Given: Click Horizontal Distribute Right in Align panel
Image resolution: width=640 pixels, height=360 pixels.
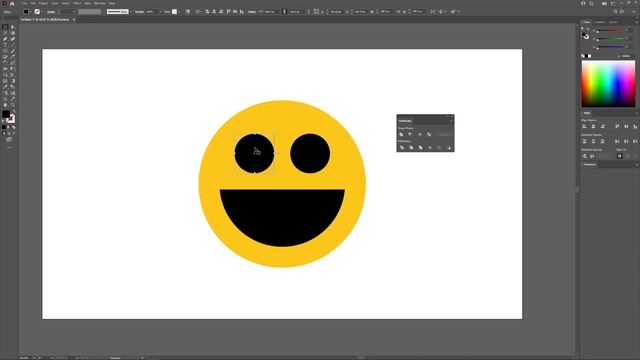Looking at the screenshot, I should [x=636, y=141].
